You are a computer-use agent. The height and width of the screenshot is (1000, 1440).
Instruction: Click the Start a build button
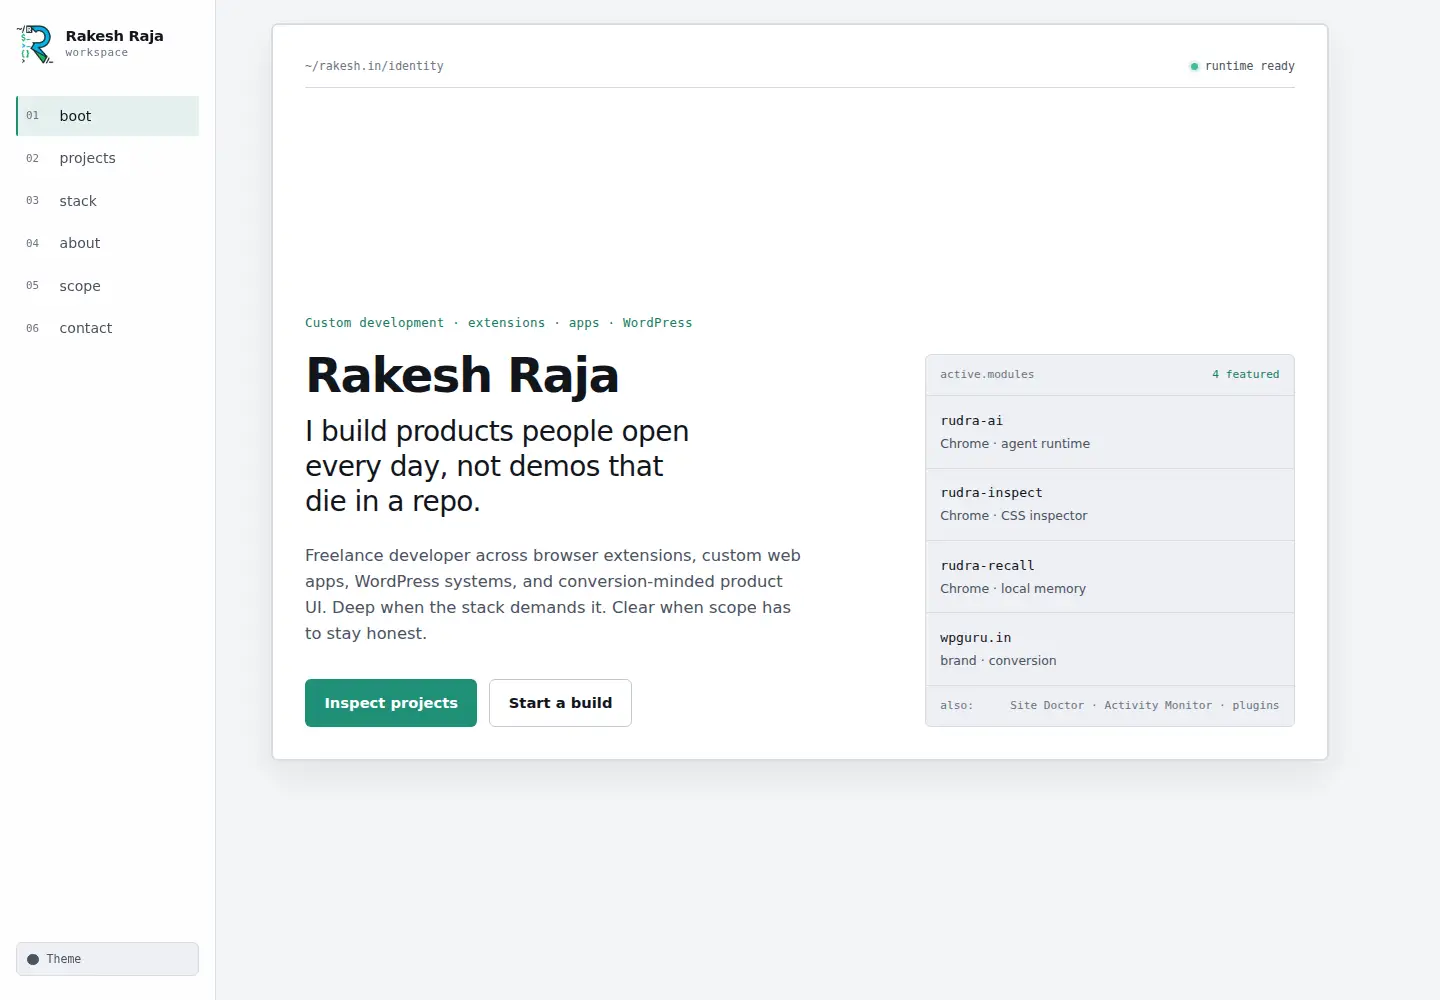click(x=560, y=703)
